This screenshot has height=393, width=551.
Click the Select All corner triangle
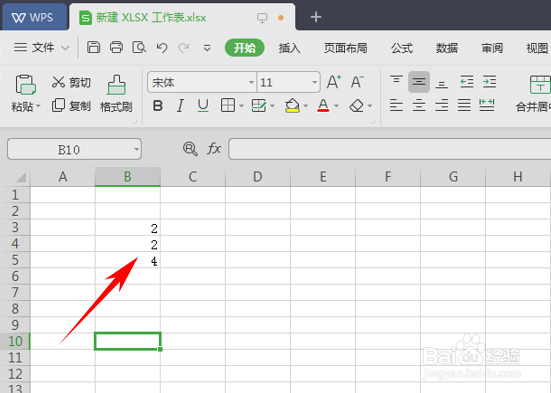21,176
